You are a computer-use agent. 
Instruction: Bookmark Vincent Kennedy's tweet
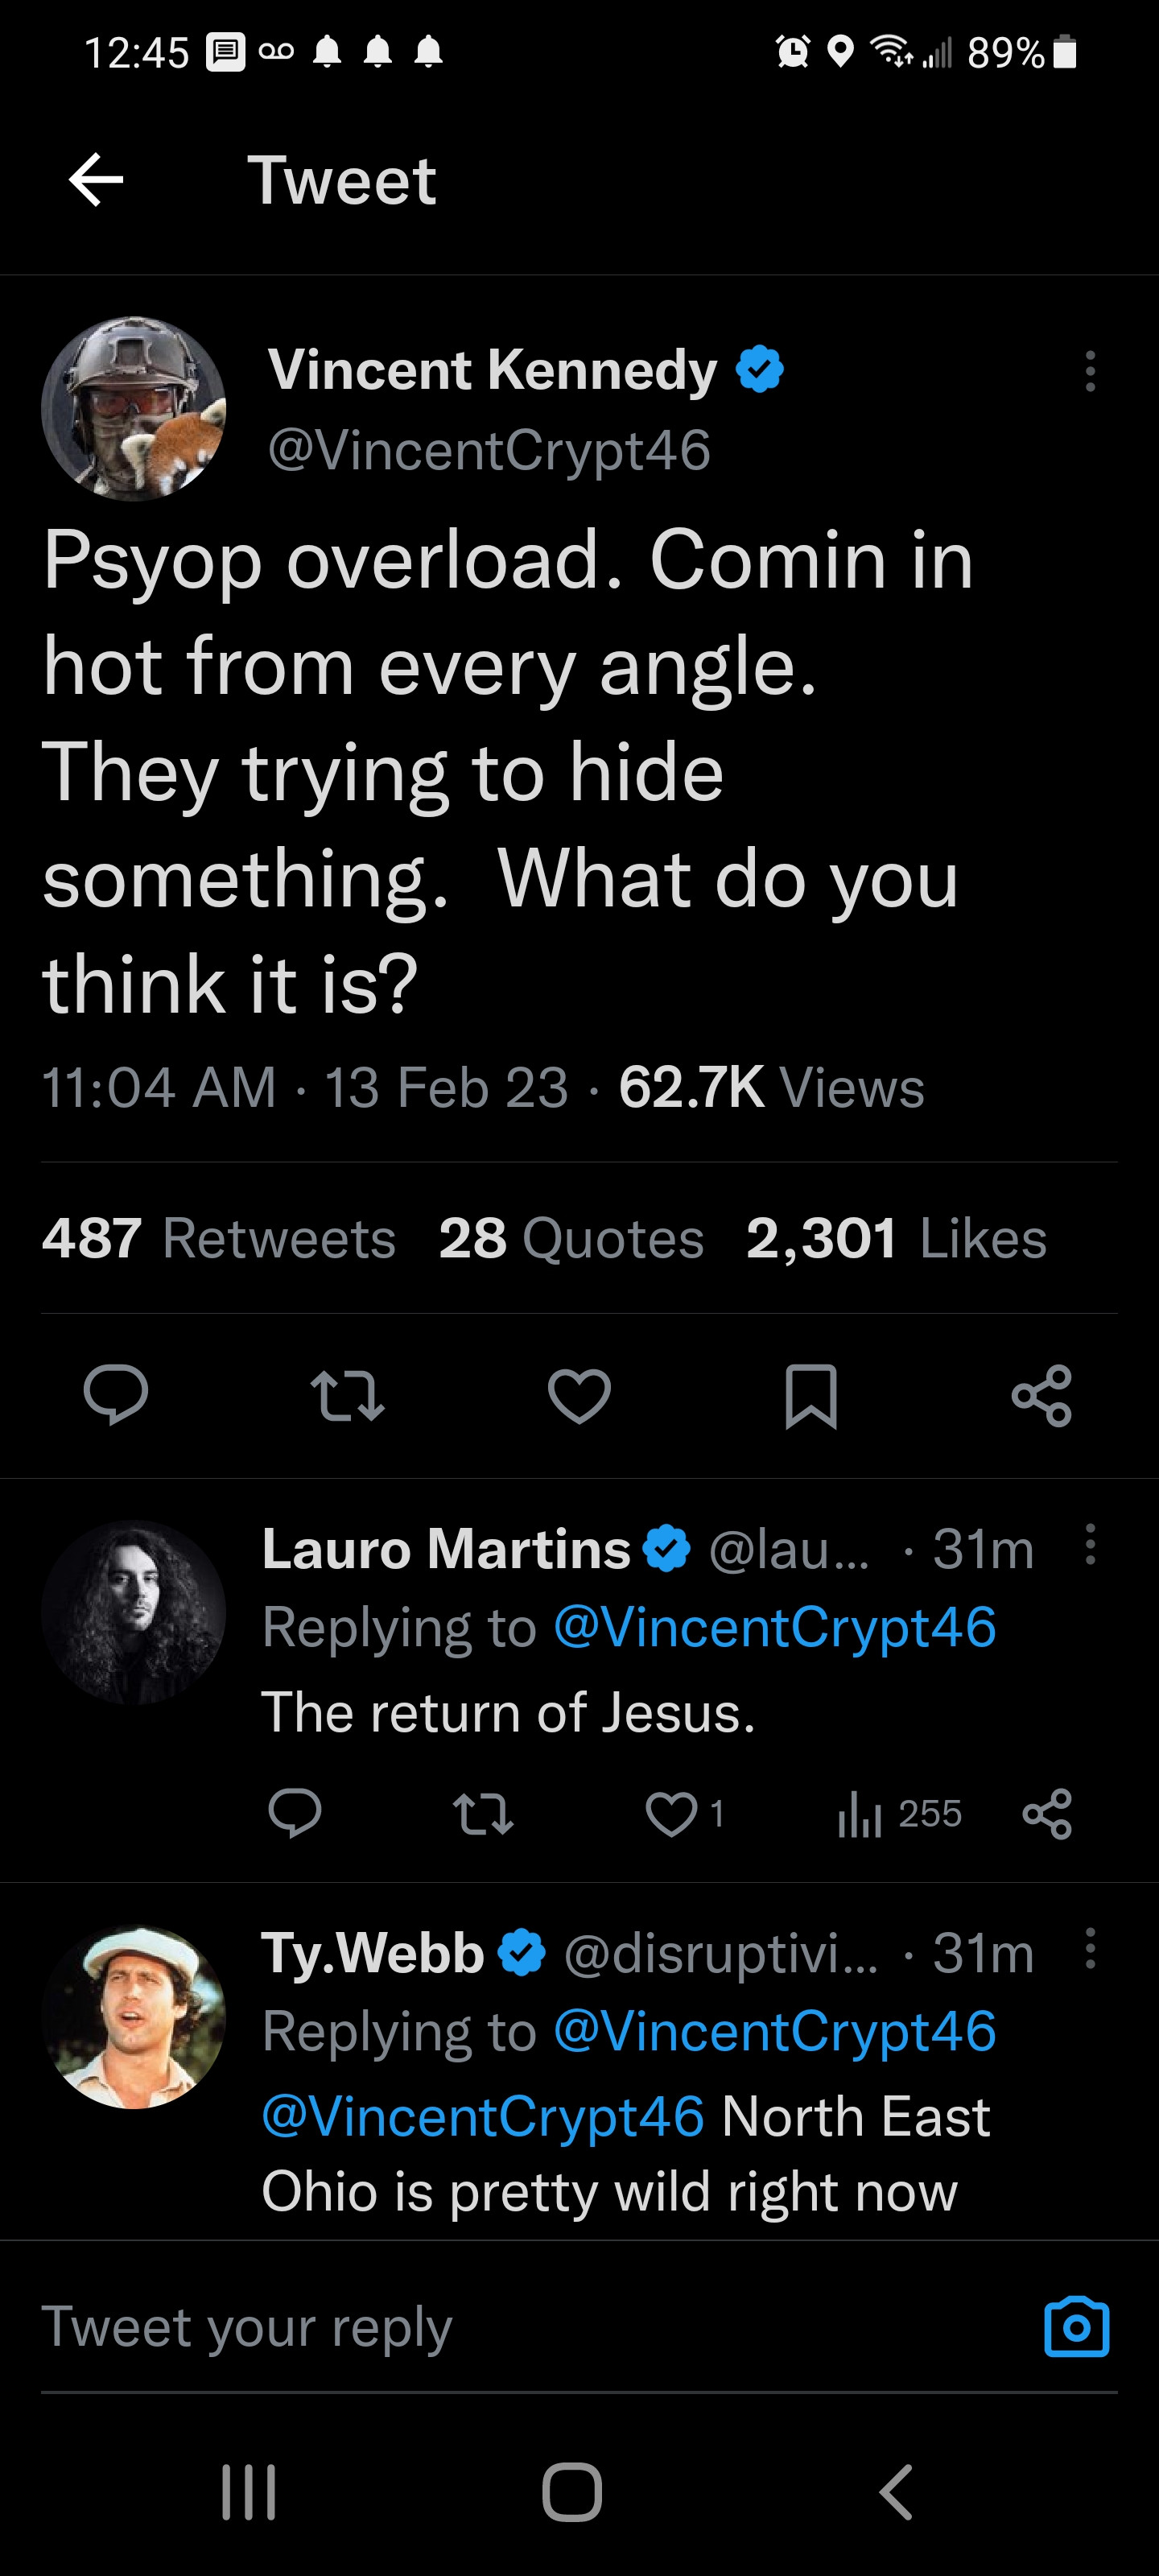tap(810, 1395)
